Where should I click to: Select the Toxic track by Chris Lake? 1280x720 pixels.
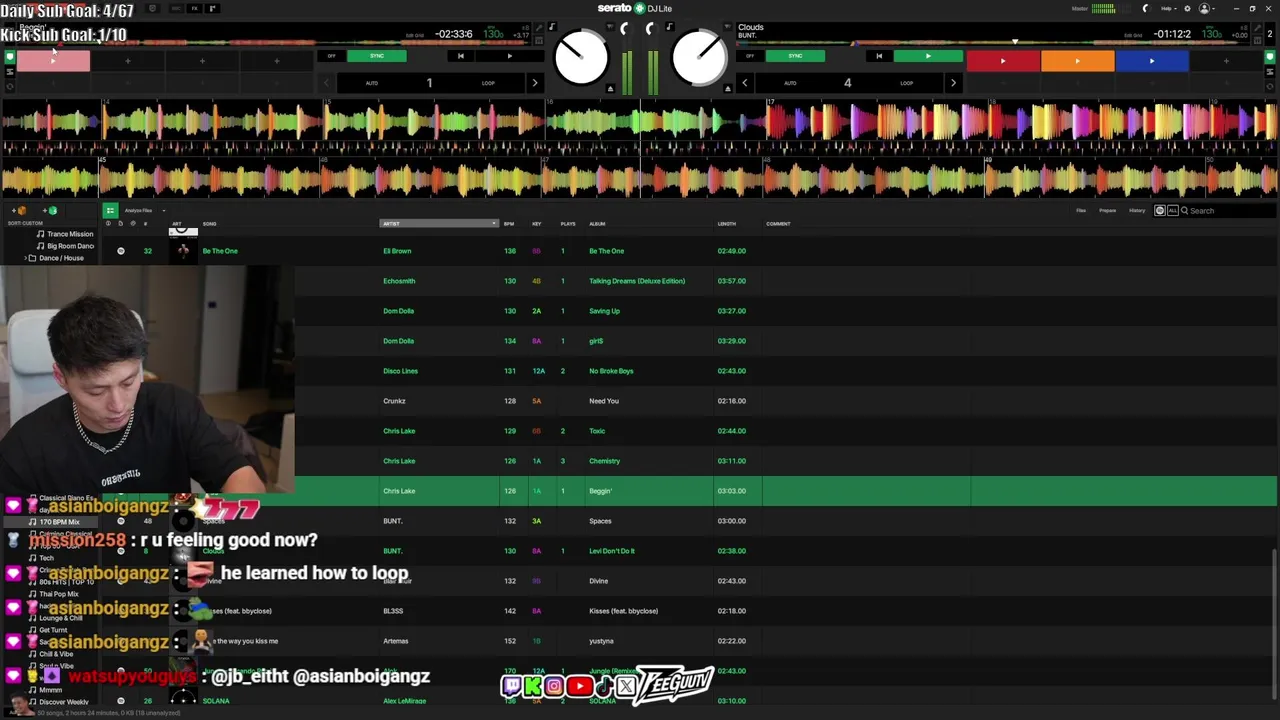coord(787,431)
